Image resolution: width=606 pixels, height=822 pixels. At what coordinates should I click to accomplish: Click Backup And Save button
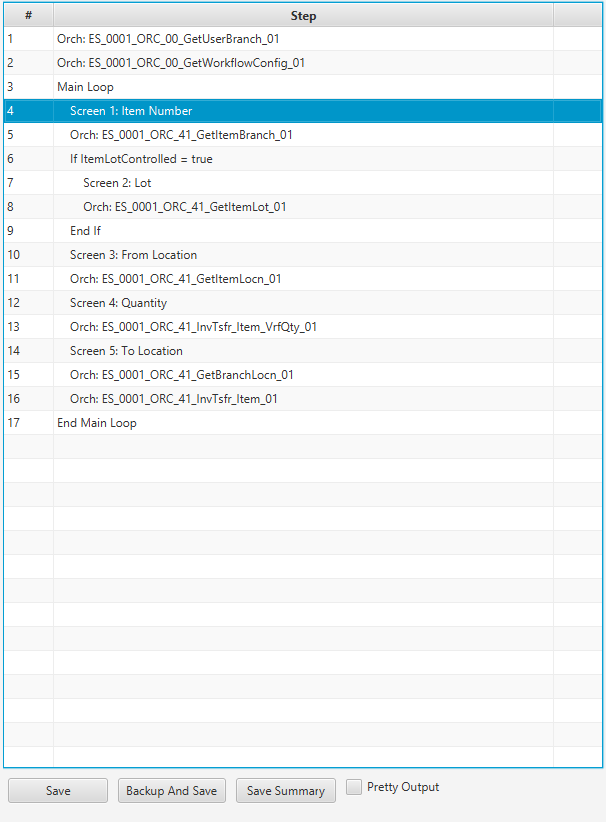(171, 791)
